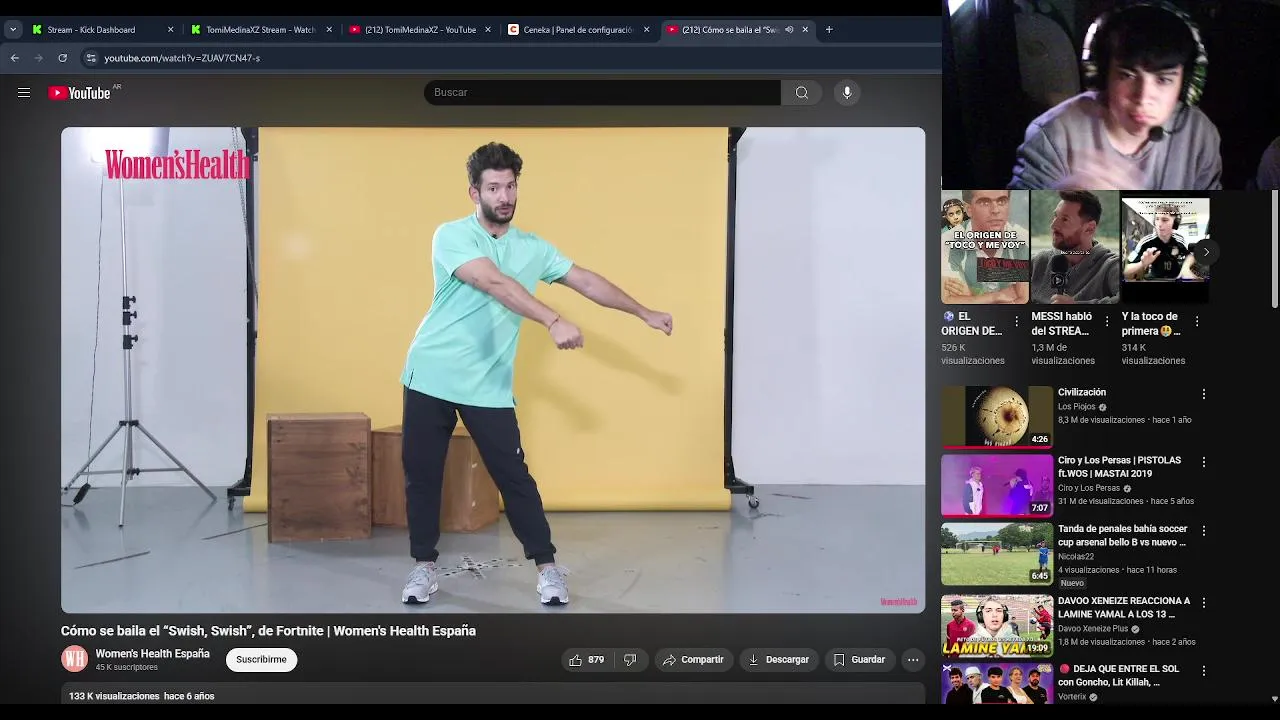
Task: Open PISTOLAS ft.WOS video thumbnail
Action: tap(997, 485)
